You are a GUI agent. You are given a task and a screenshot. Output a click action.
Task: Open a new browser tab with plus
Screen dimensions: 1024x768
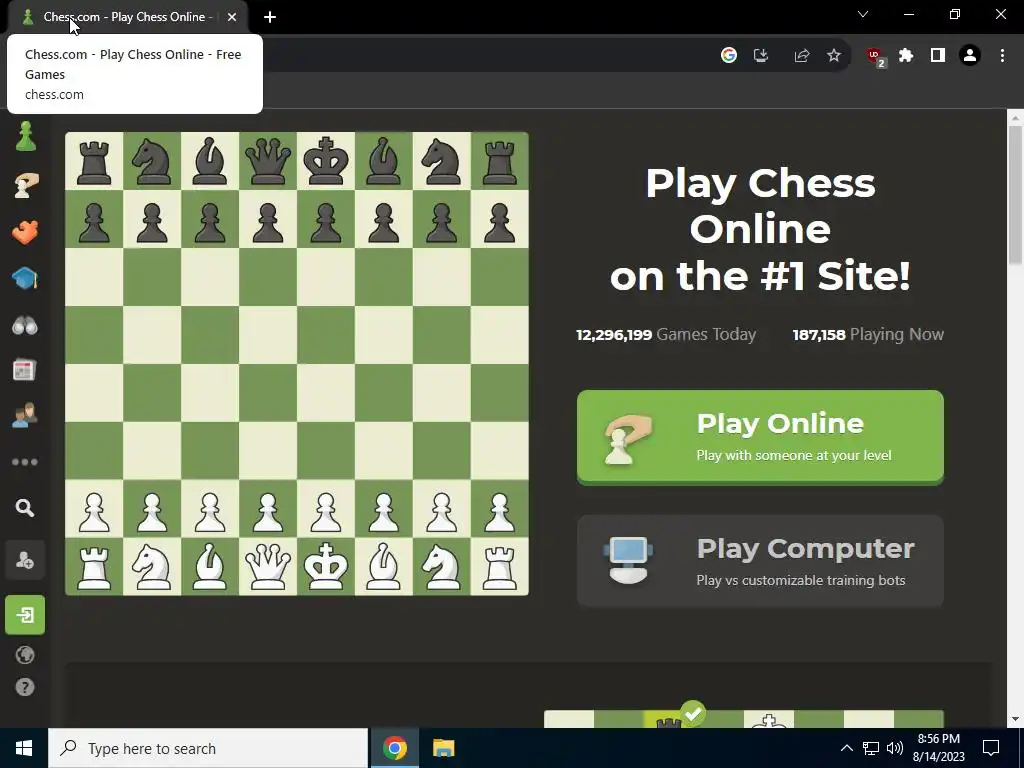[x=270, y=18]
